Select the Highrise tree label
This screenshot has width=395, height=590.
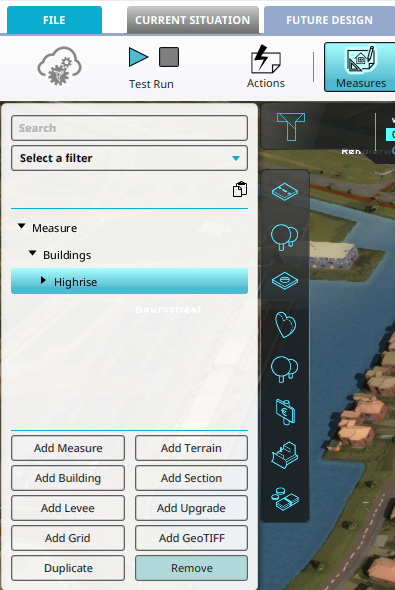pyautogui.click(x=75, y=282)
